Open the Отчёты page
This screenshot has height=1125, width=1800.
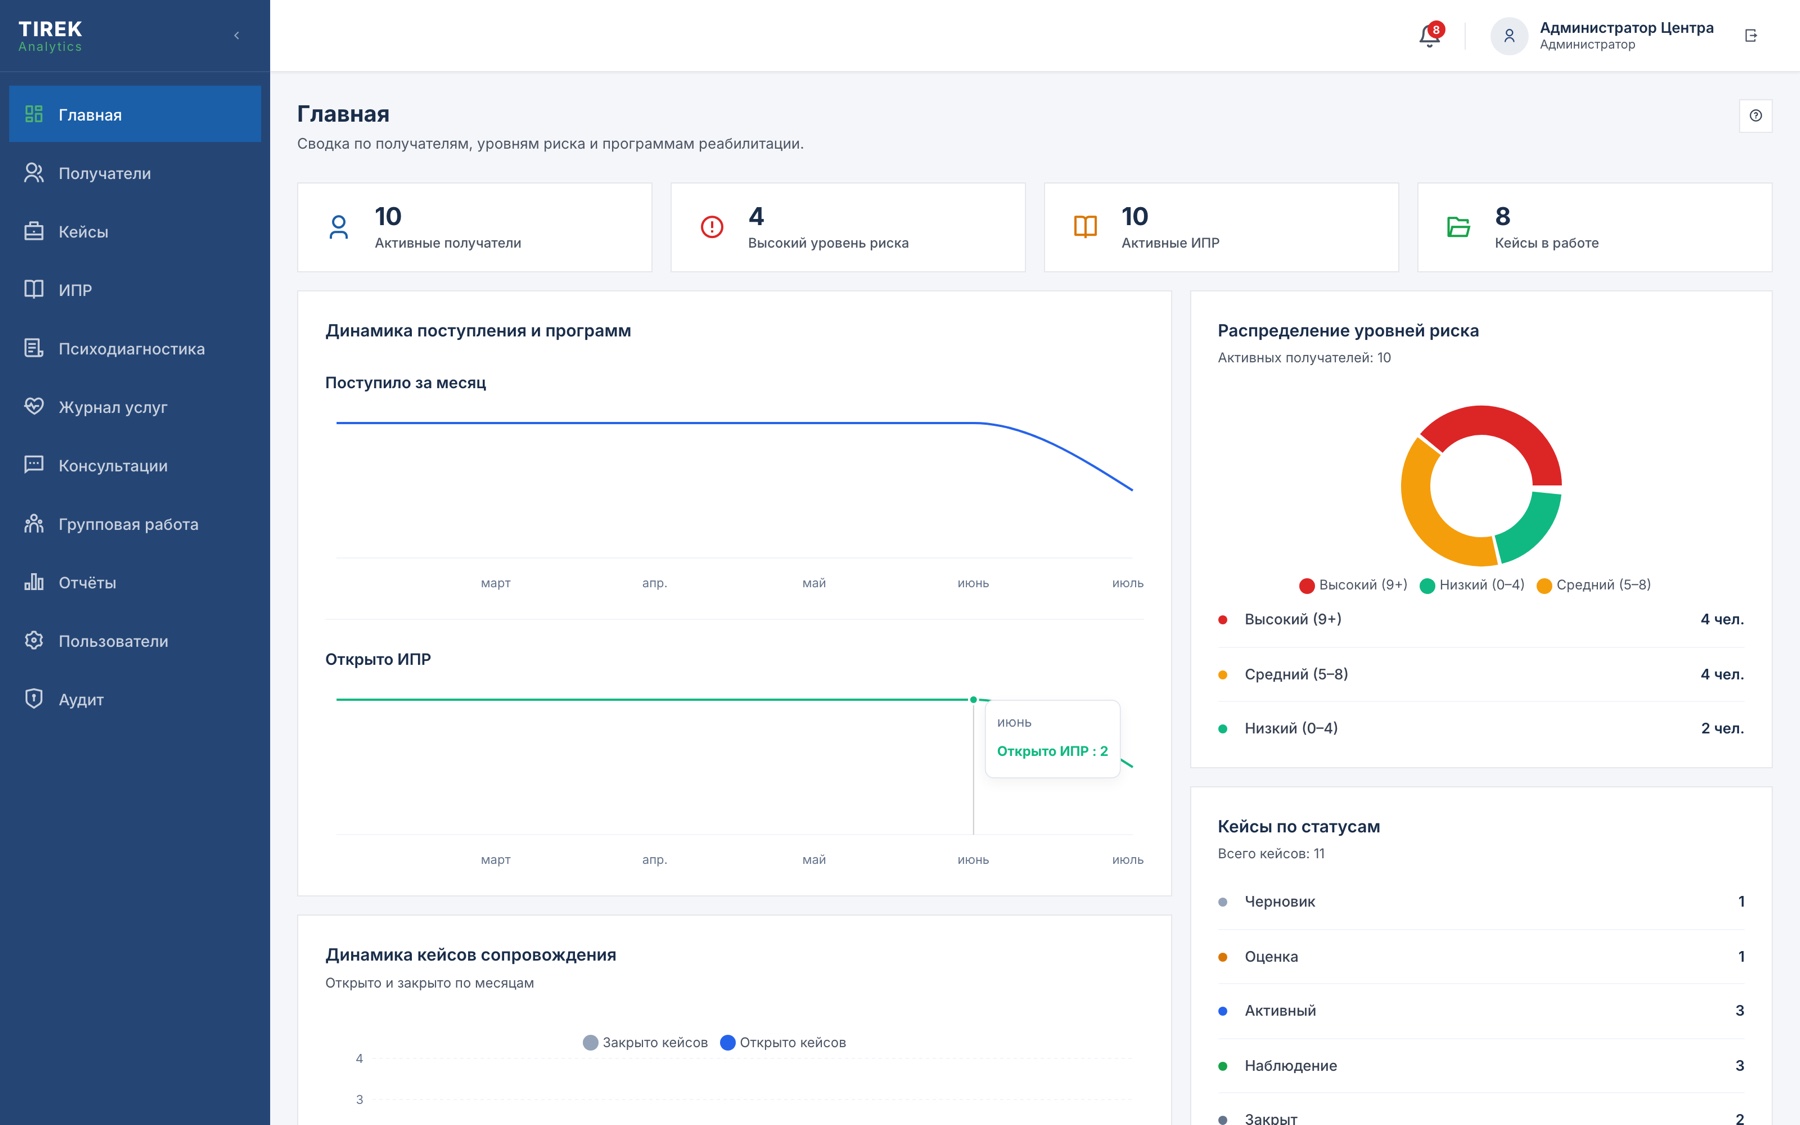click(x=135, y=582)
